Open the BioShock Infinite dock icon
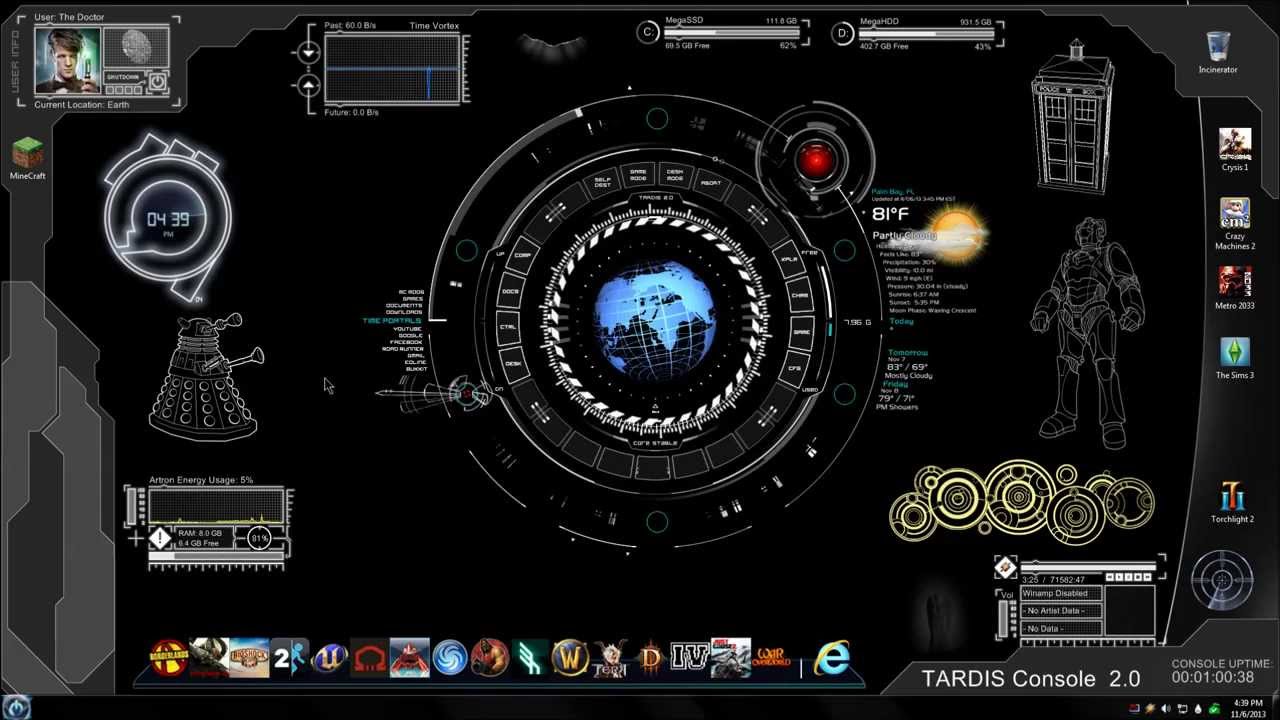Image resolution: width=1280 pixels, height=720 pixels. [x=249, y=658]
